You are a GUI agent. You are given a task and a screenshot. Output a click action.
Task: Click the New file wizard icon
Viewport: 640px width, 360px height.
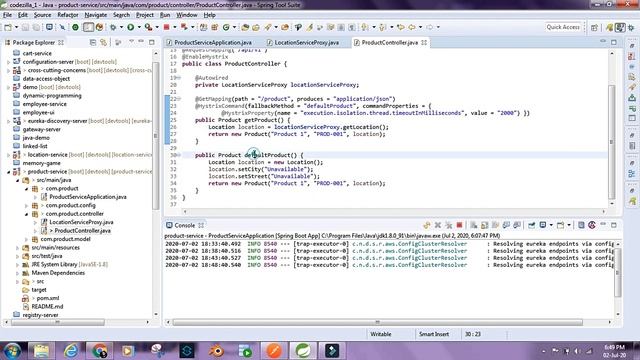click(x=8, y=27)
